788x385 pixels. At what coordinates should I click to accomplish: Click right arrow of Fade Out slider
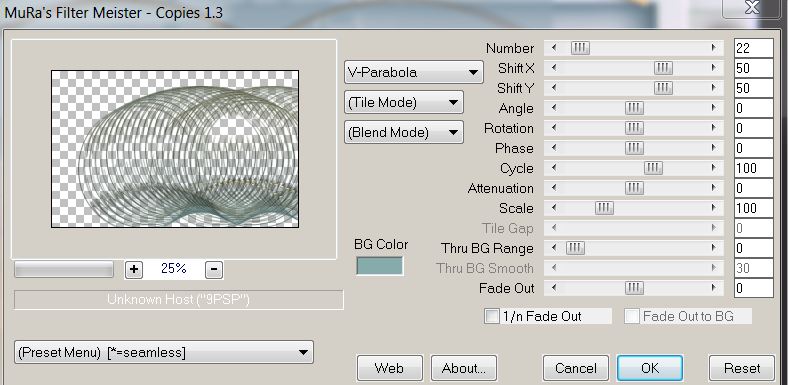click(x=713, y=288)
